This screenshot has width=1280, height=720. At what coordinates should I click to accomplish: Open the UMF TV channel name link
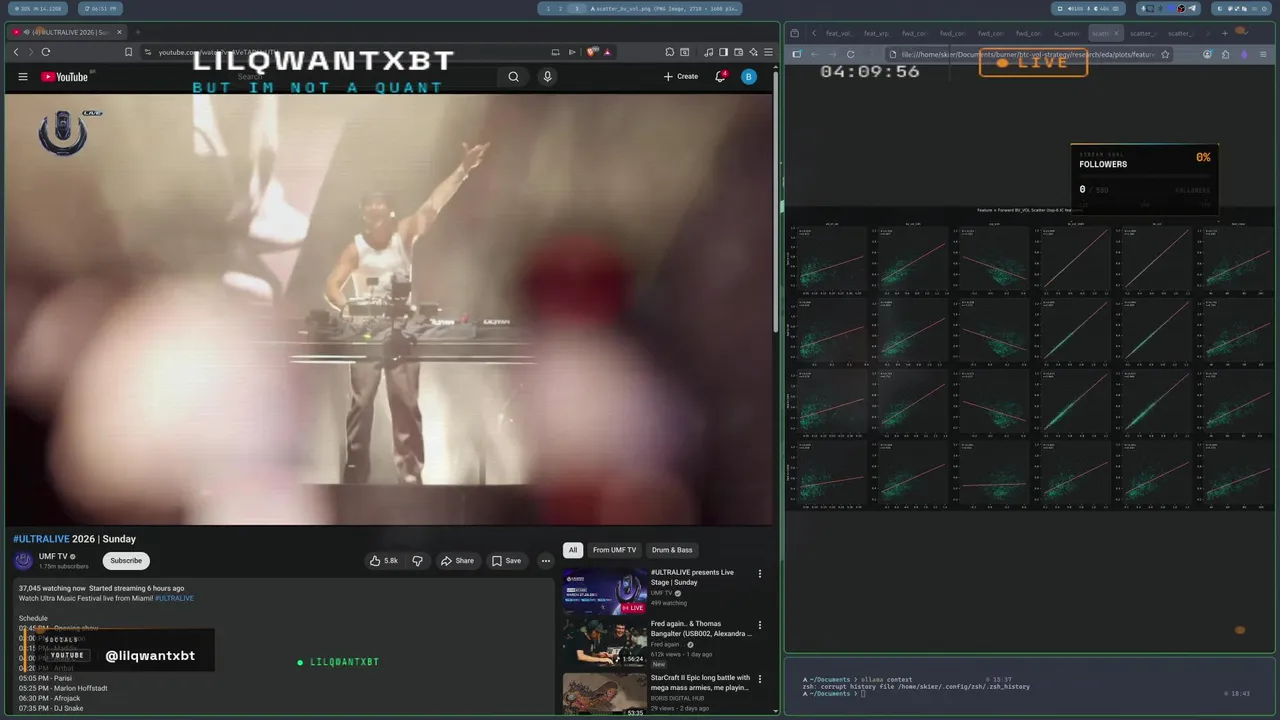click(x=53, y=556)
